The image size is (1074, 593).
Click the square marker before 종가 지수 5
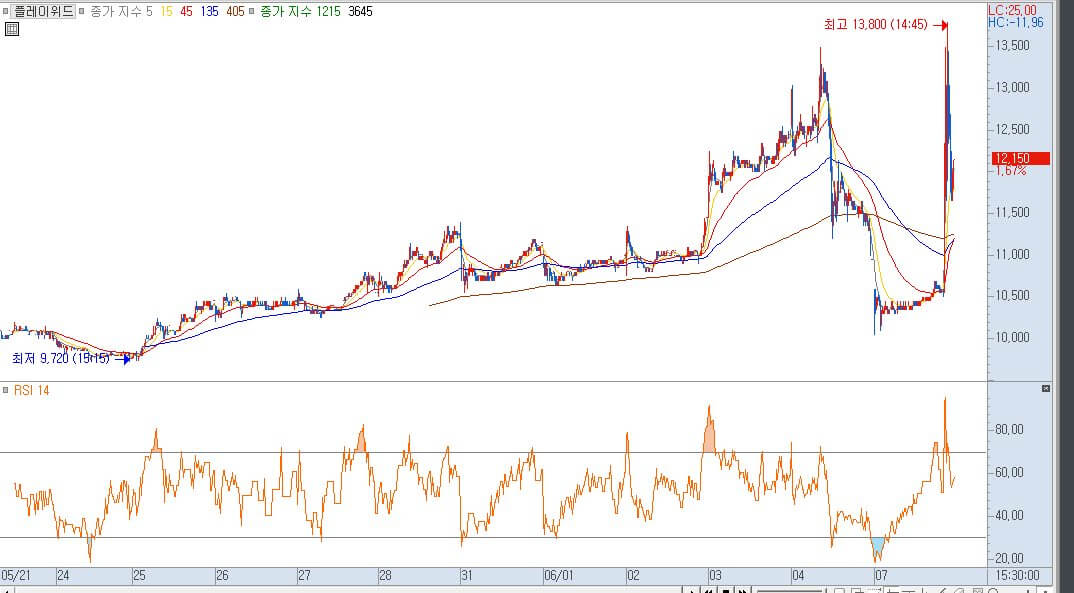82,11
